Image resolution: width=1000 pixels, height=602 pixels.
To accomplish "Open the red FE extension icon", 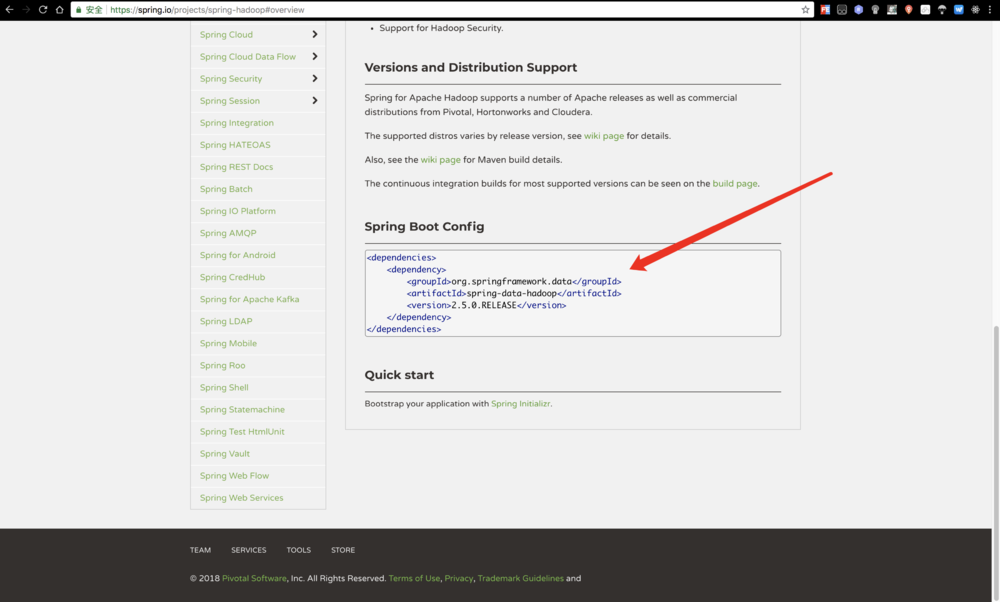I will 825,10.
